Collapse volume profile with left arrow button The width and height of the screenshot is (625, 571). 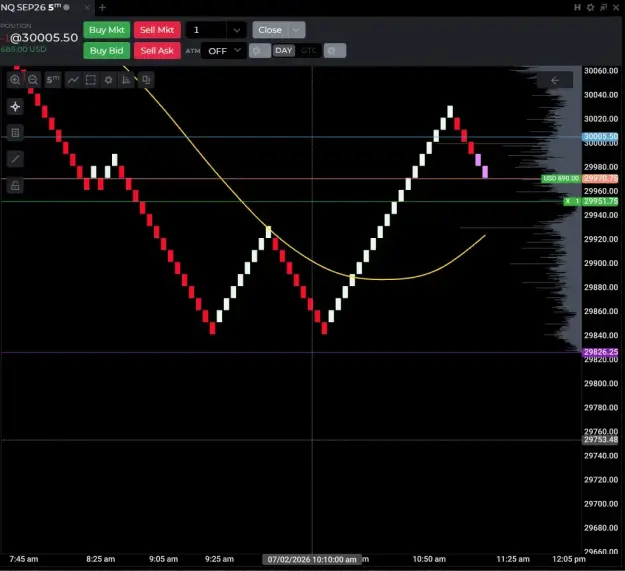tap(555, 80)
